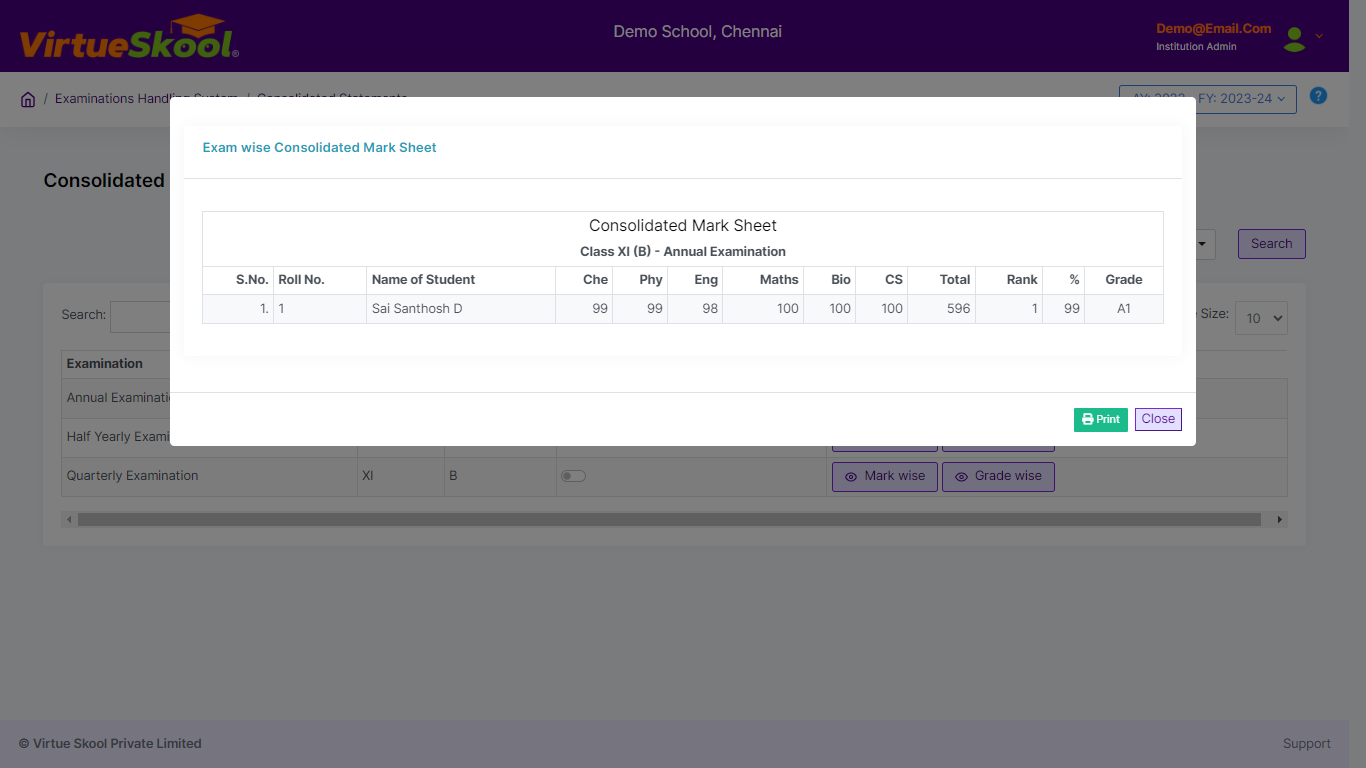
Task: View Quarterly Examination Grade wise
Action: (x=998, y=477)
